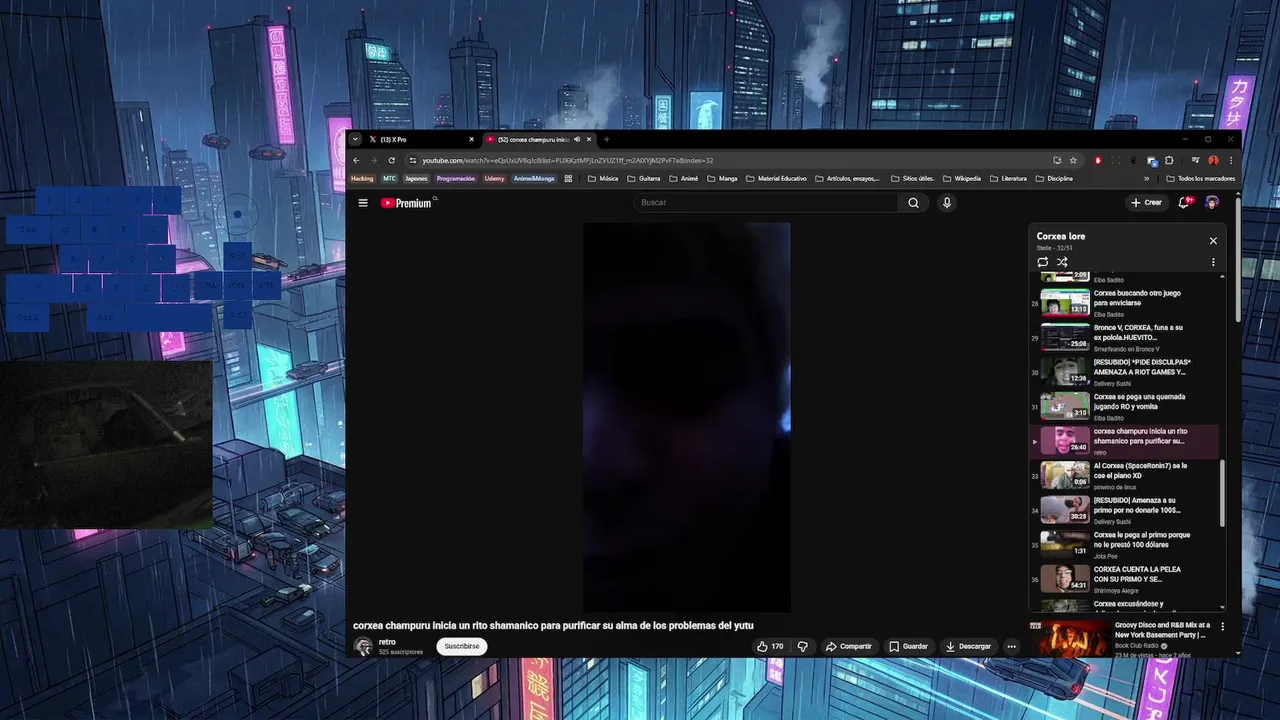Go to the YouTube Premium home logo
The image size is (1280, 720).
408,203
